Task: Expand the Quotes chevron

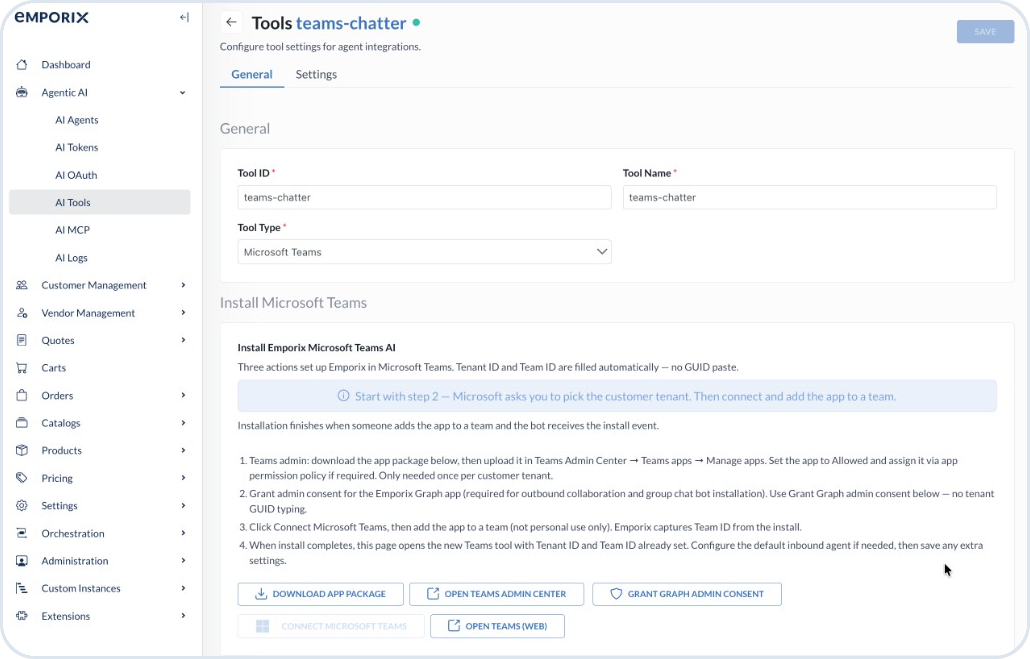Action: (x=183, y=340)
